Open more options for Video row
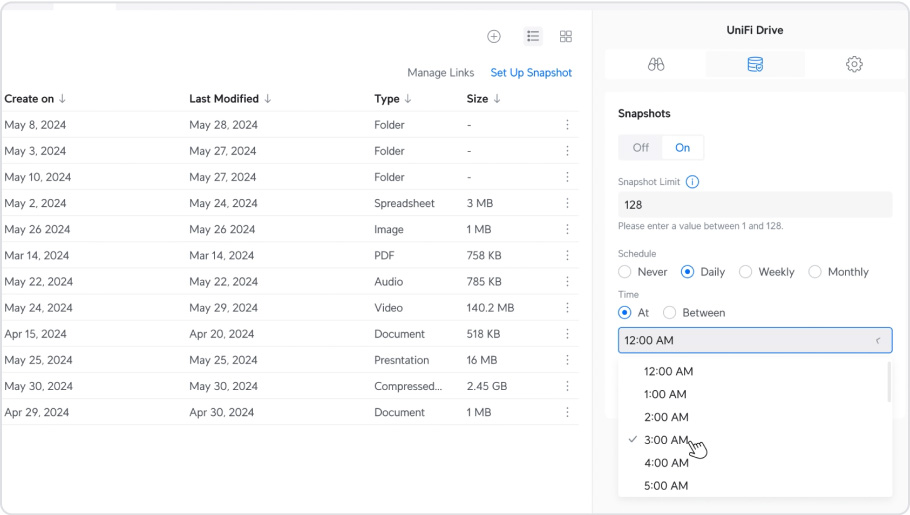The width and height of the screenshot is (910, 515). tap(567, 308)
